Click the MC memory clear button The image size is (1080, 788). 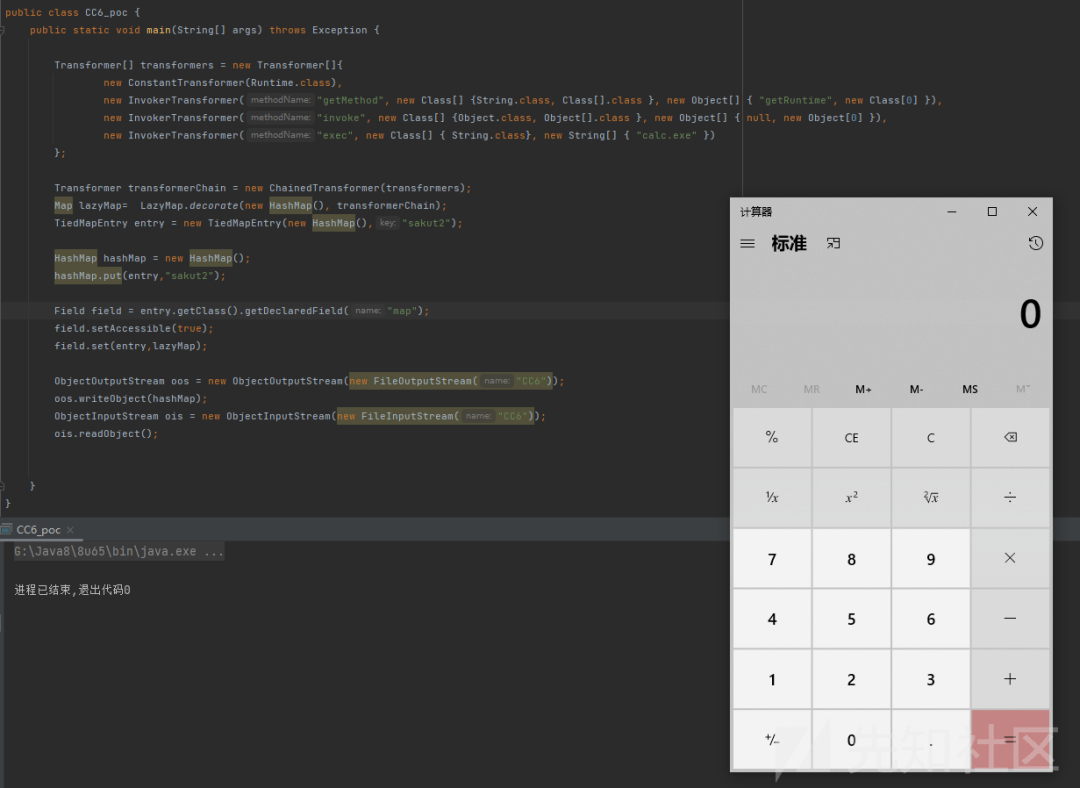tap(759, 389)
